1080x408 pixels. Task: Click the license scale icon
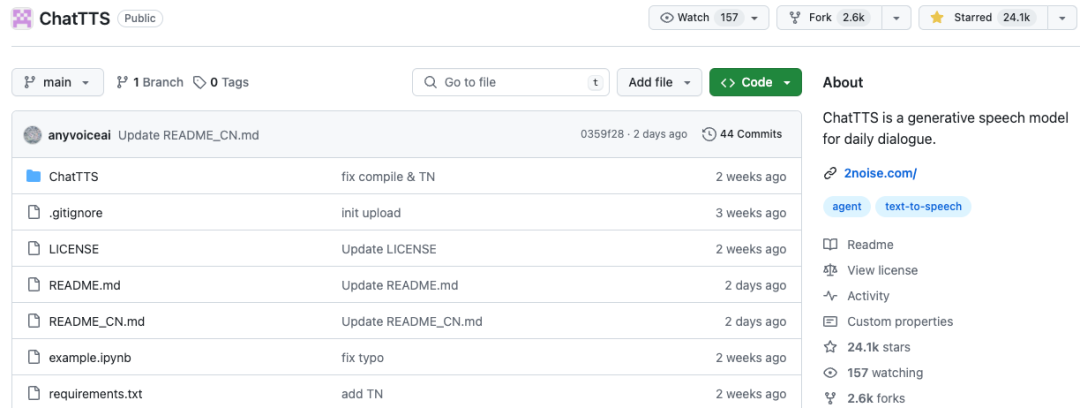pos(831,270)
